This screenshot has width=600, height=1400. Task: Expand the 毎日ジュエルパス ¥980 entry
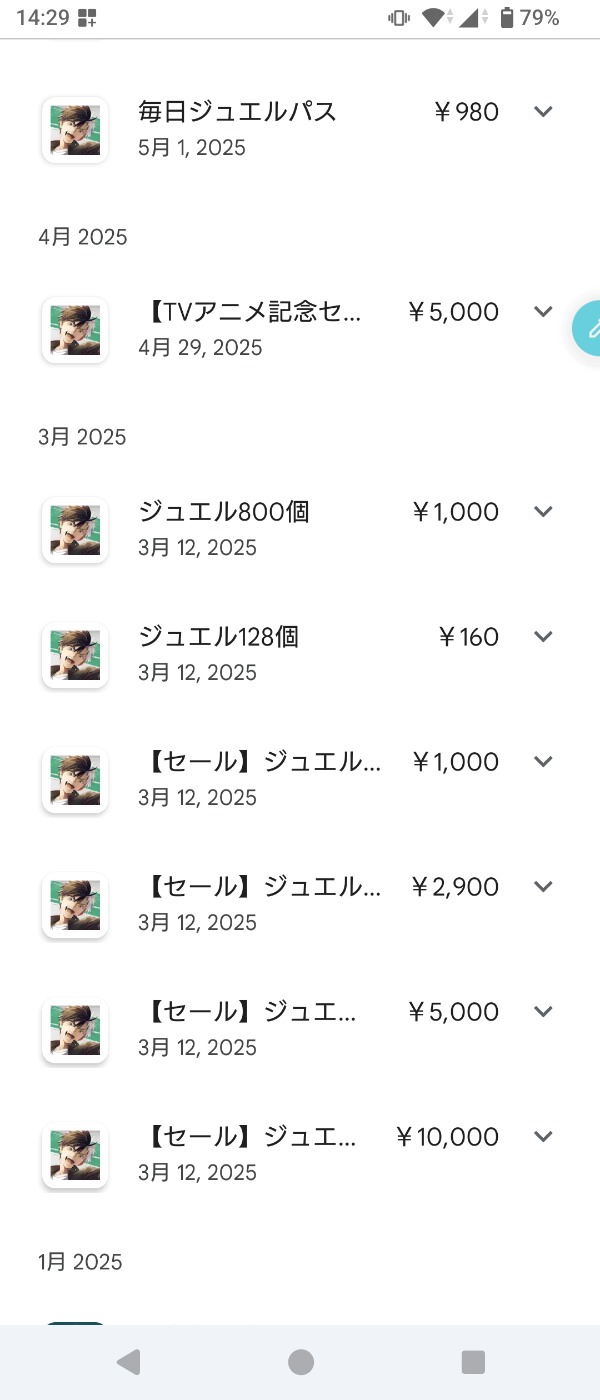[543, 111]
